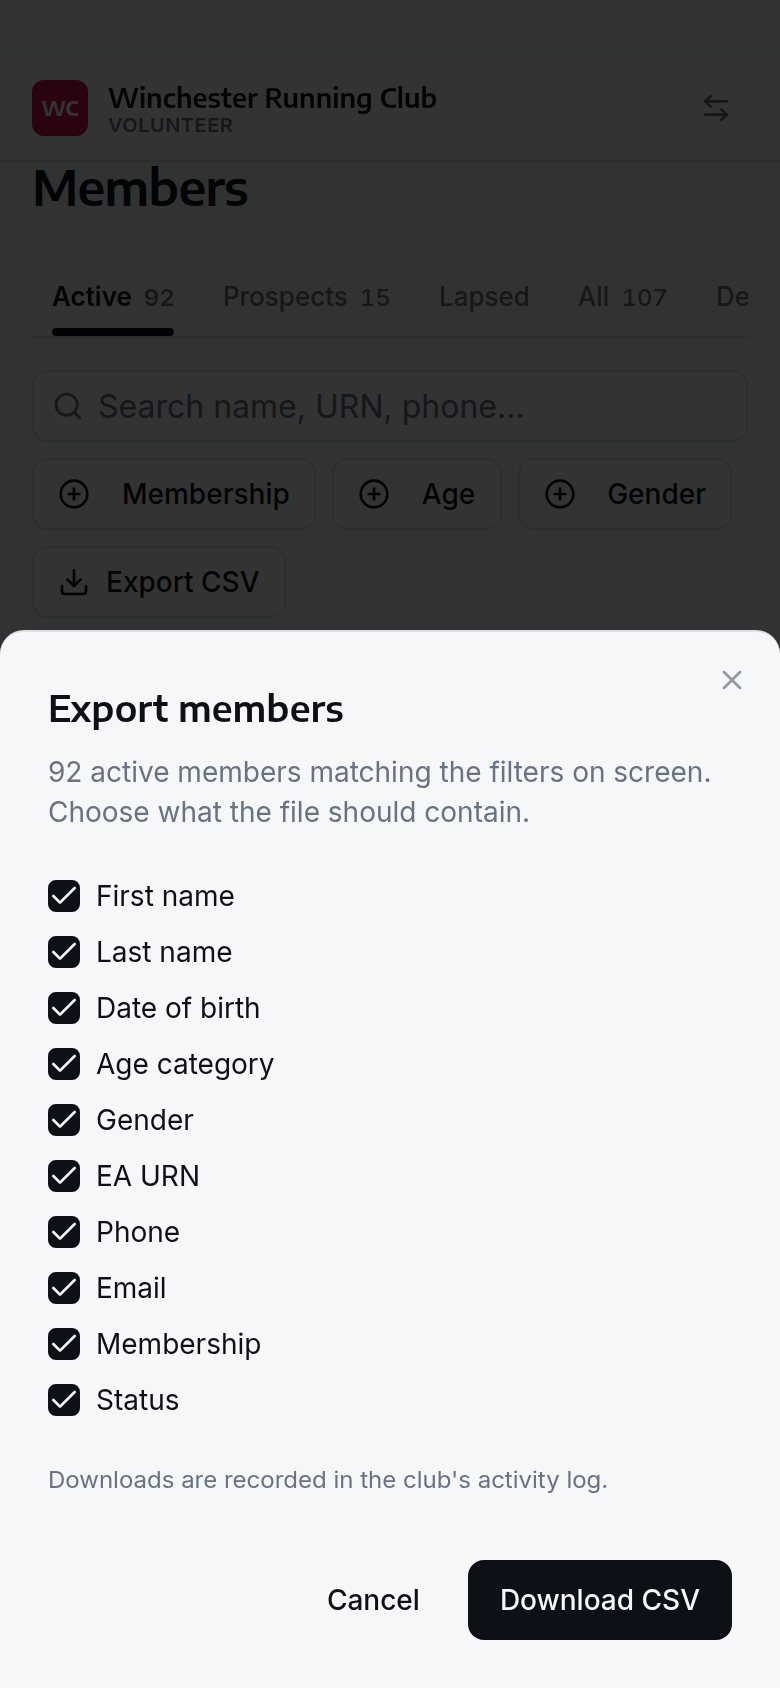The image size is (780, 1688).
Task: Open the Membership filter
Action: coord(174,494)
